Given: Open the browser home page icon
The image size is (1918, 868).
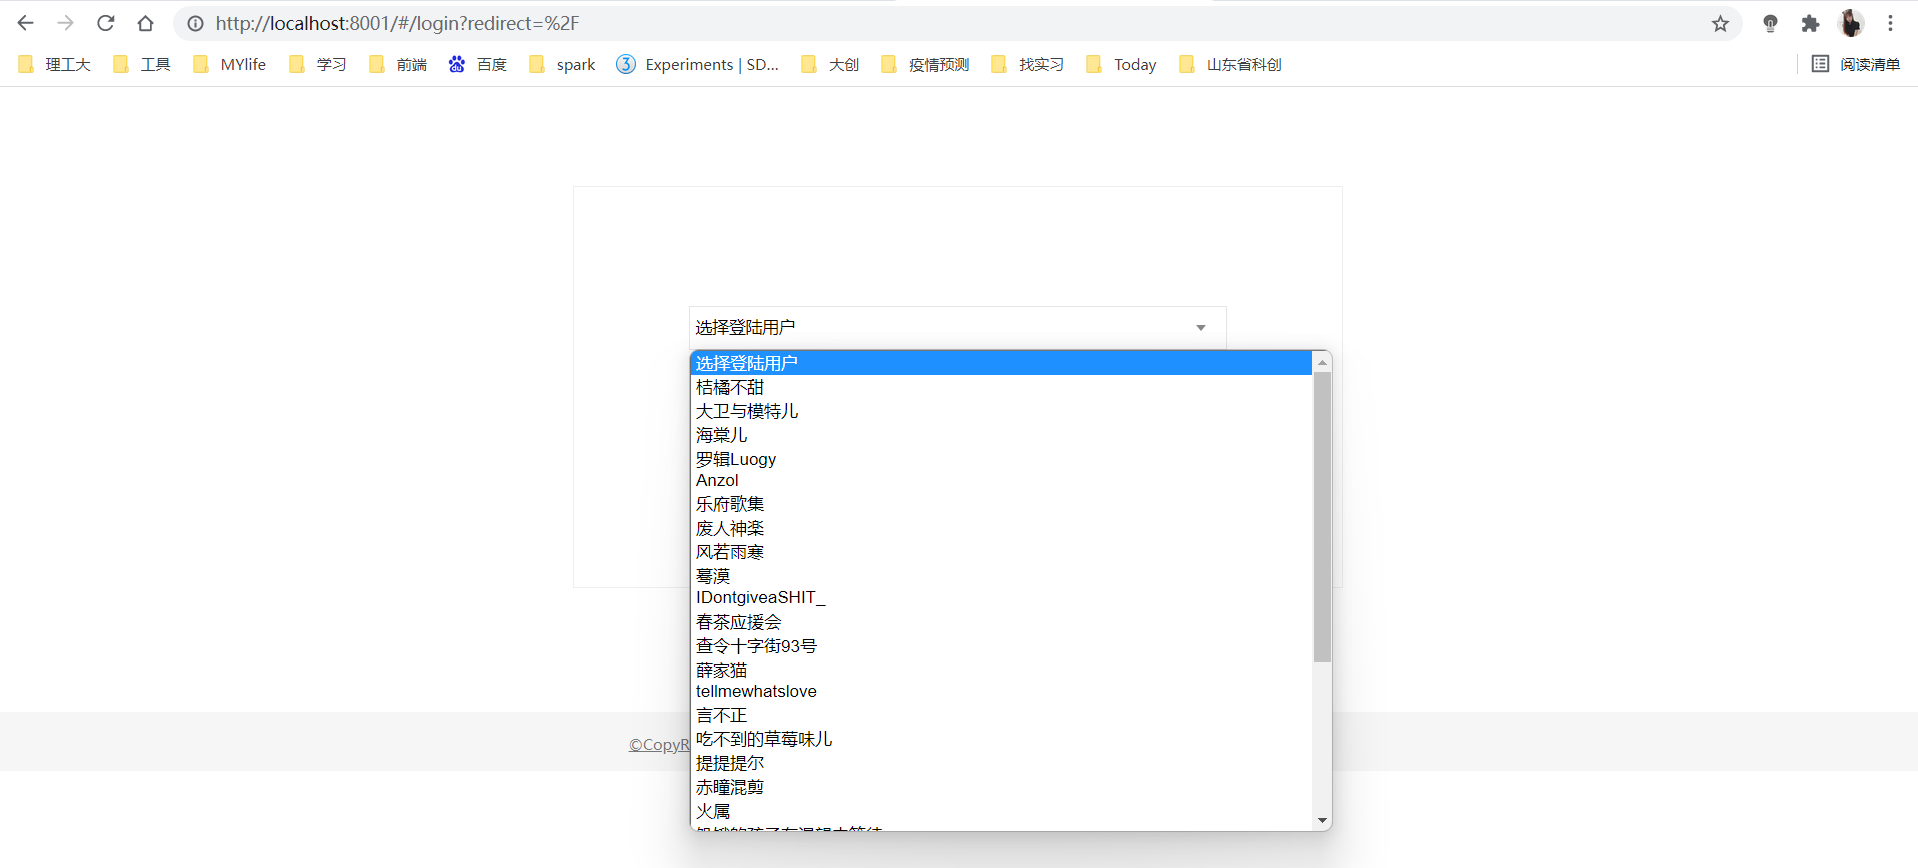Looking at the screenshot, I should tap(146, 23).
